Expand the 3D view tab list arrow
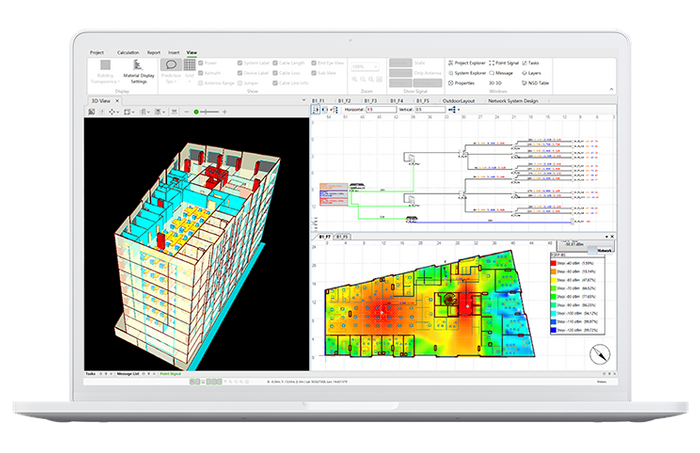The width and height of the screenshot is (700, 453). [304, 101]
